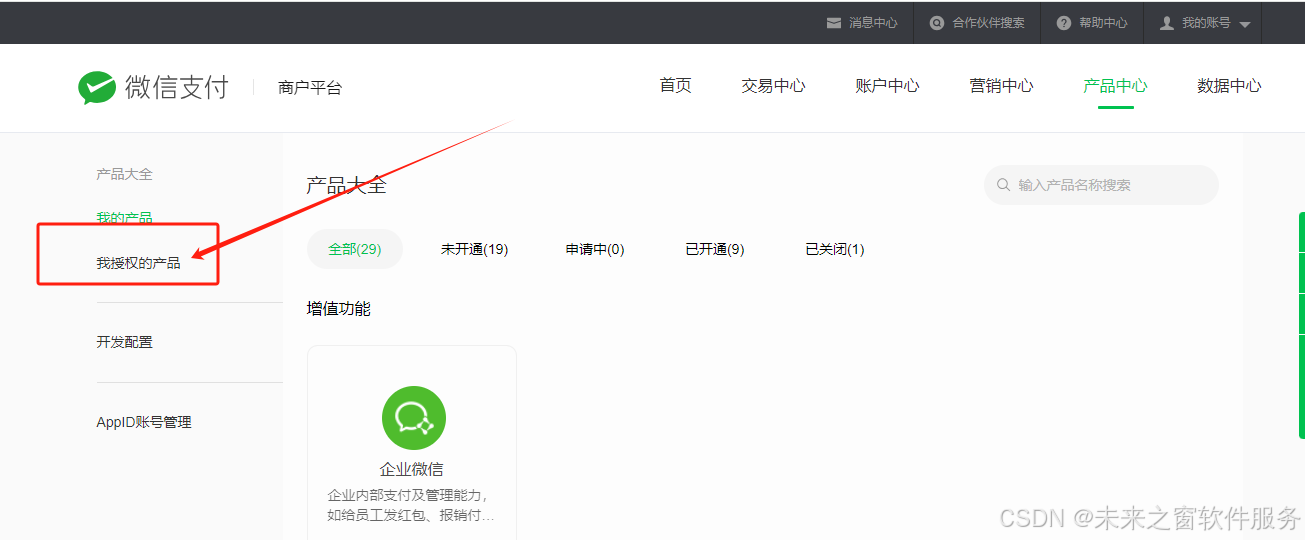Expand the 我的账号 dropdown arrow
1305x540 pixels.
1245,24
